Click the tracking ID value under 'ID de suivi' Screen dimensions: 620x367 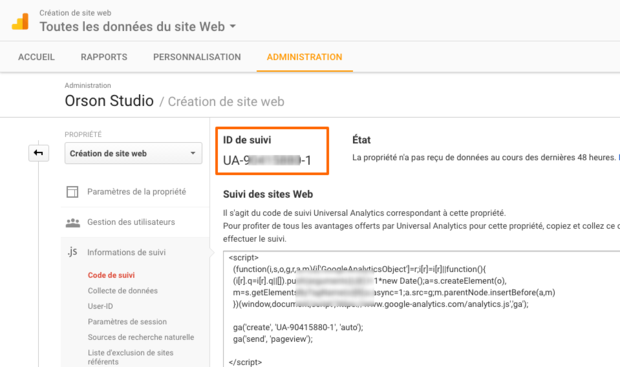(267, 160)
